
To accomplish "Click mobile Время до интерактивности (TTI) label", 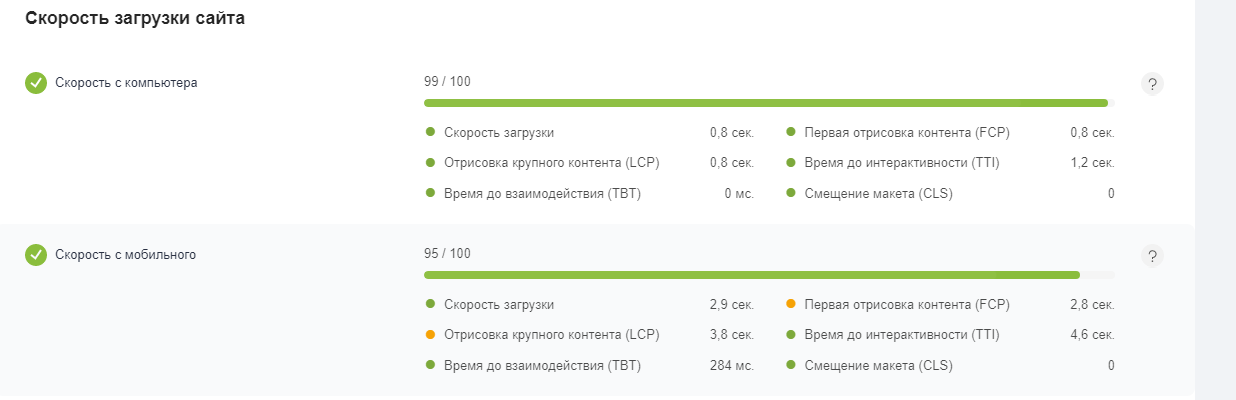I will (902, 335).
